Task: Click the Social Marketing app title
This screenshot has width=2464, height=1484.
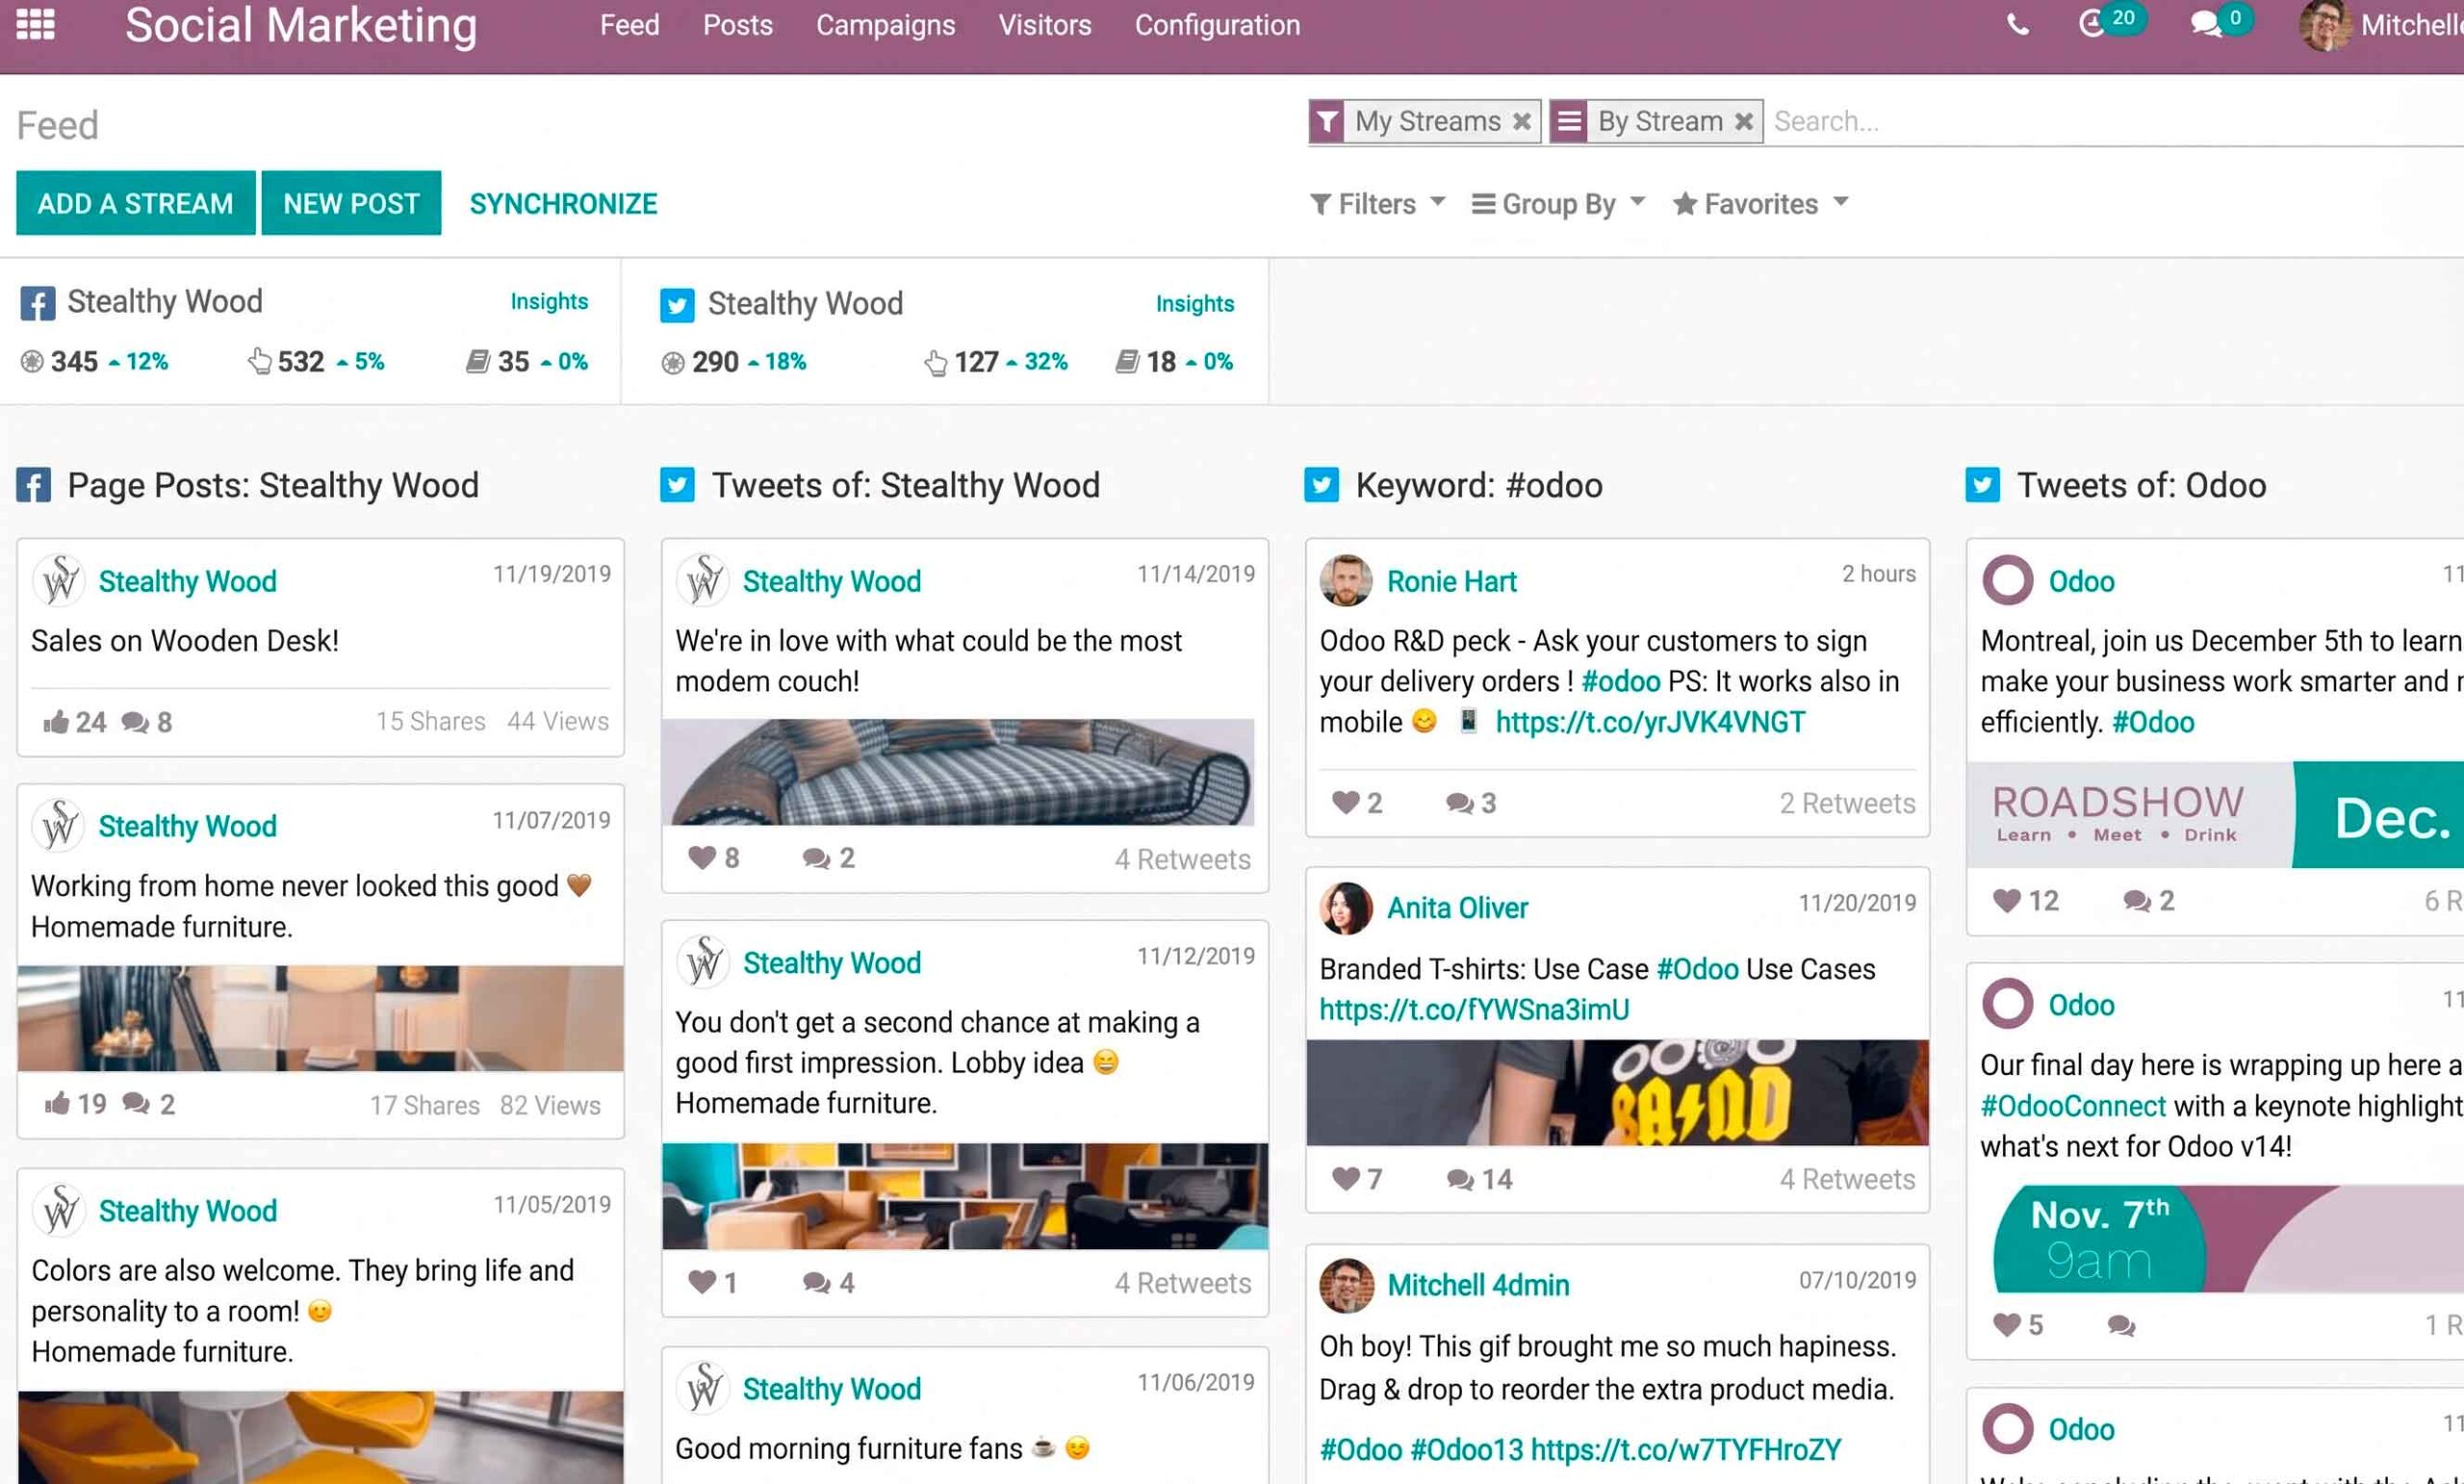Action: pyautogui.click(x=301, y=26)
